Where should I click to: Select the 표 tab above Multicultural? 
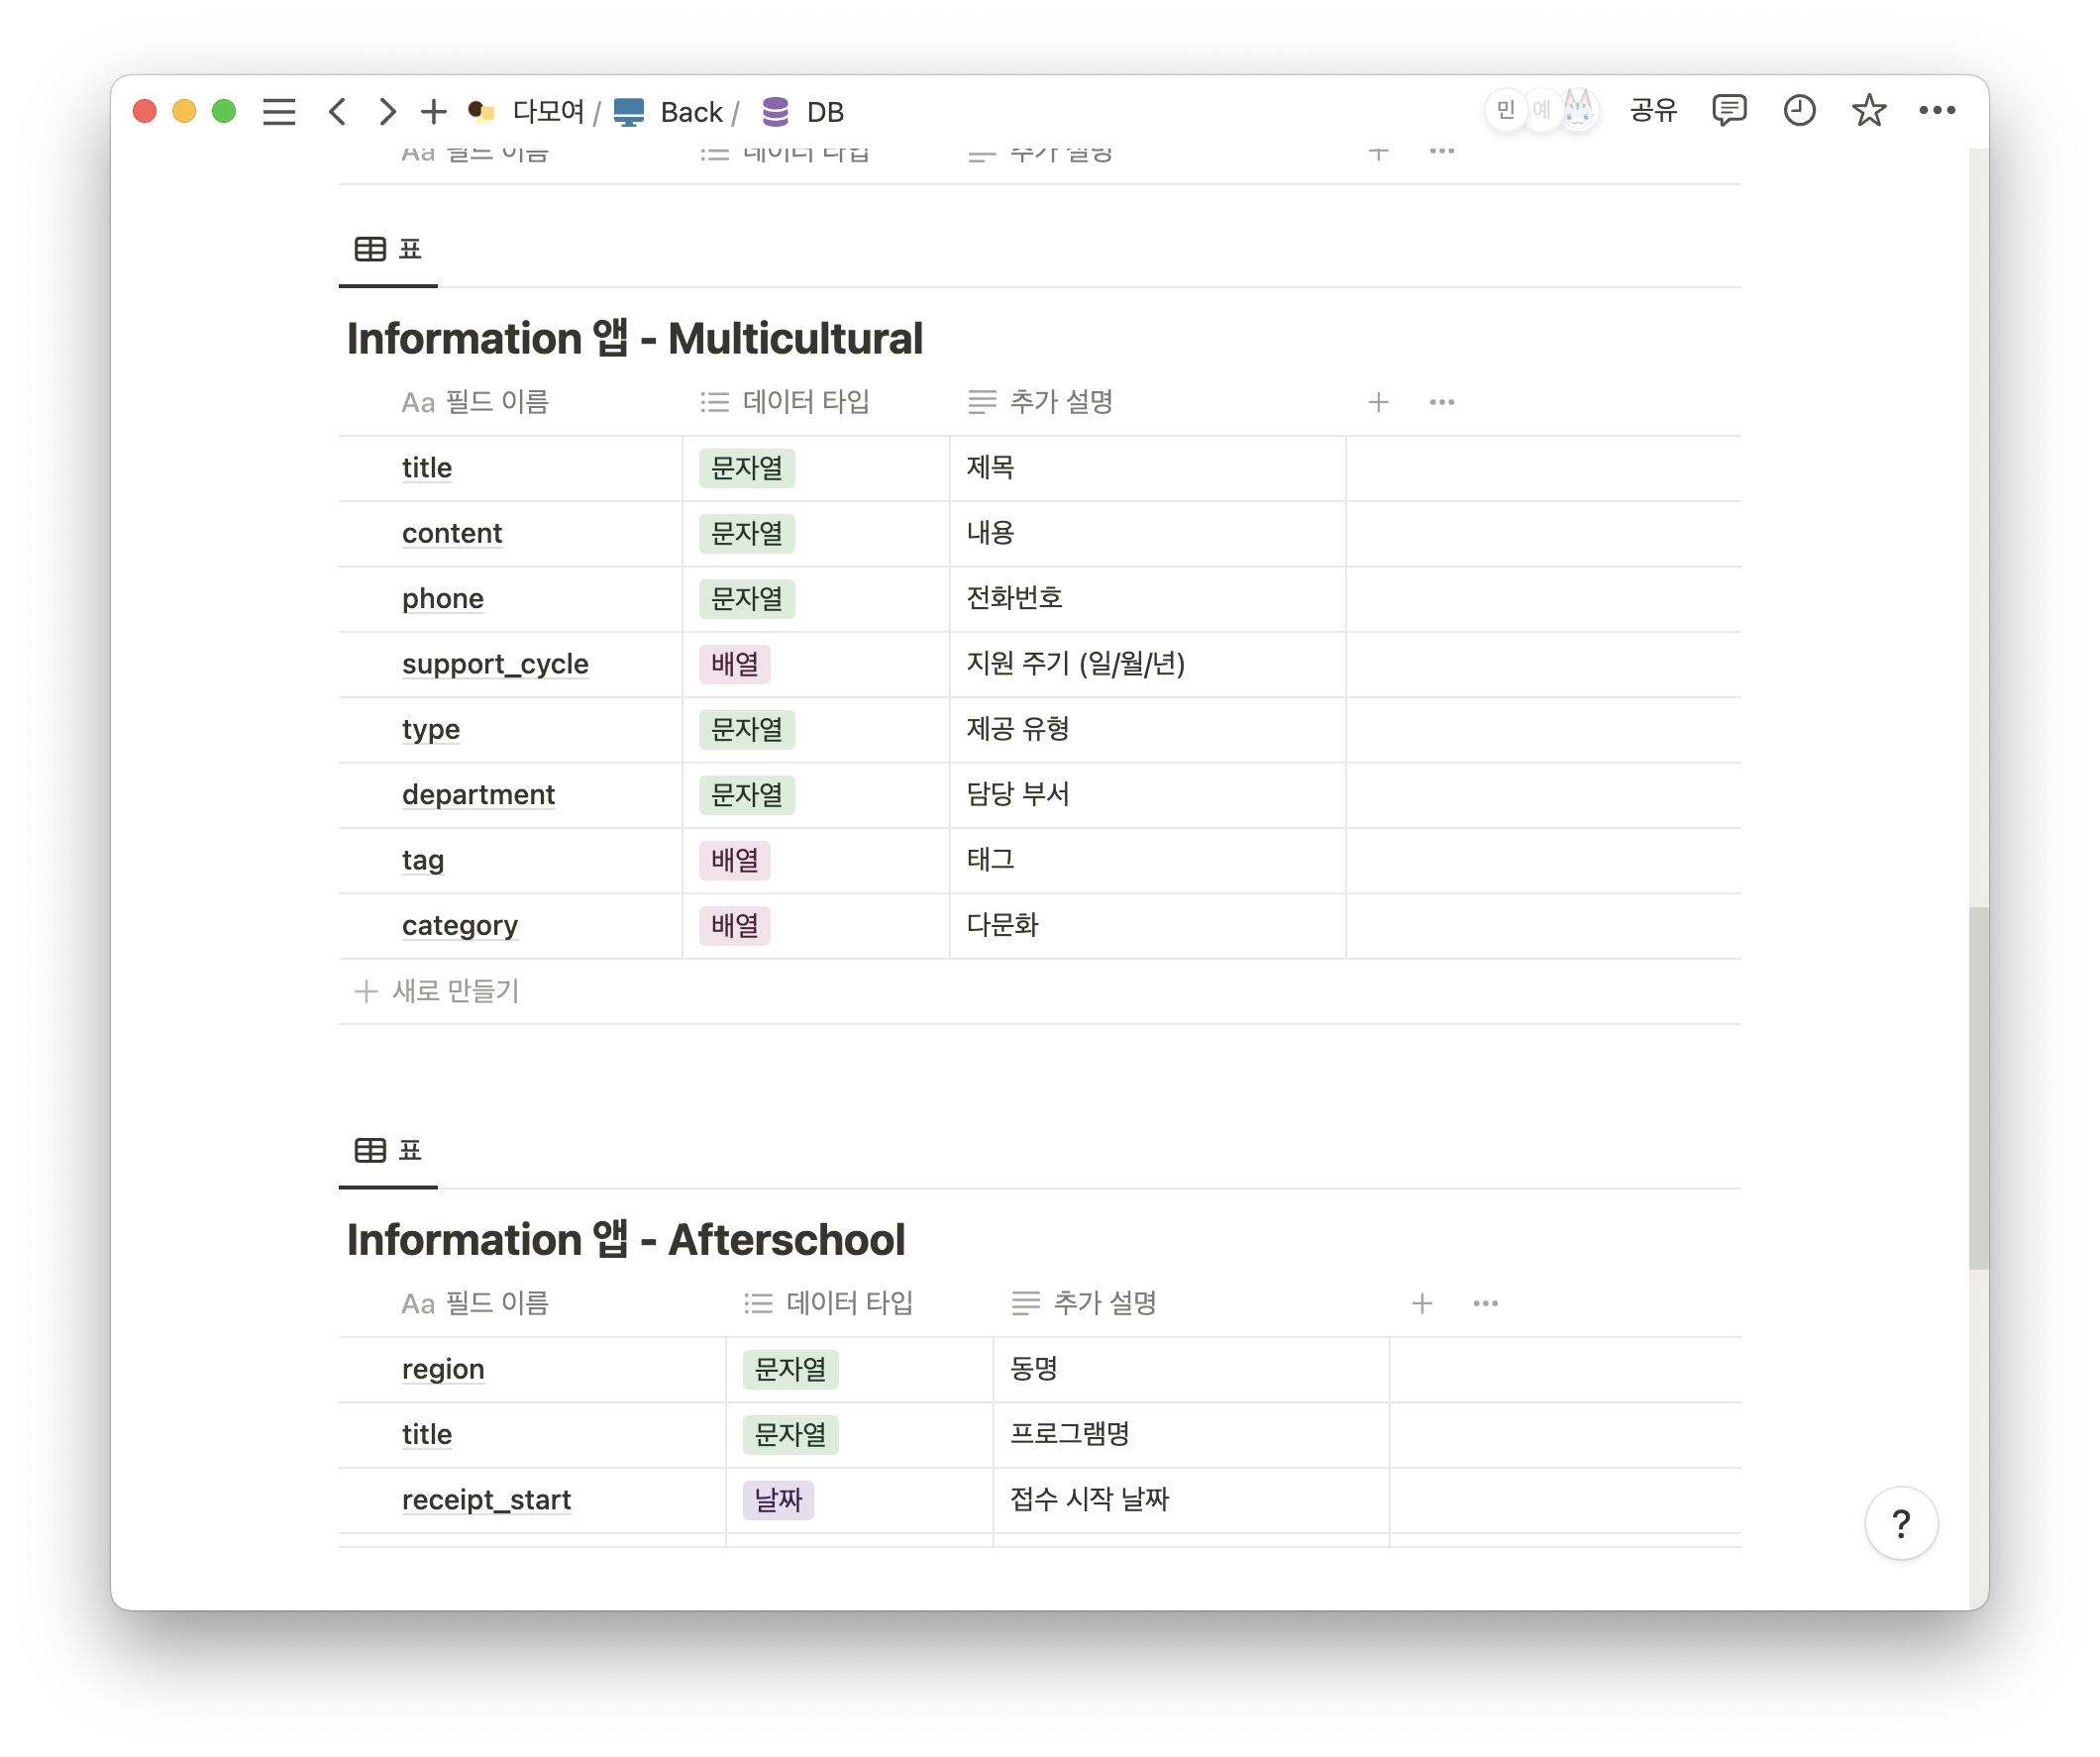pos(388,249)
